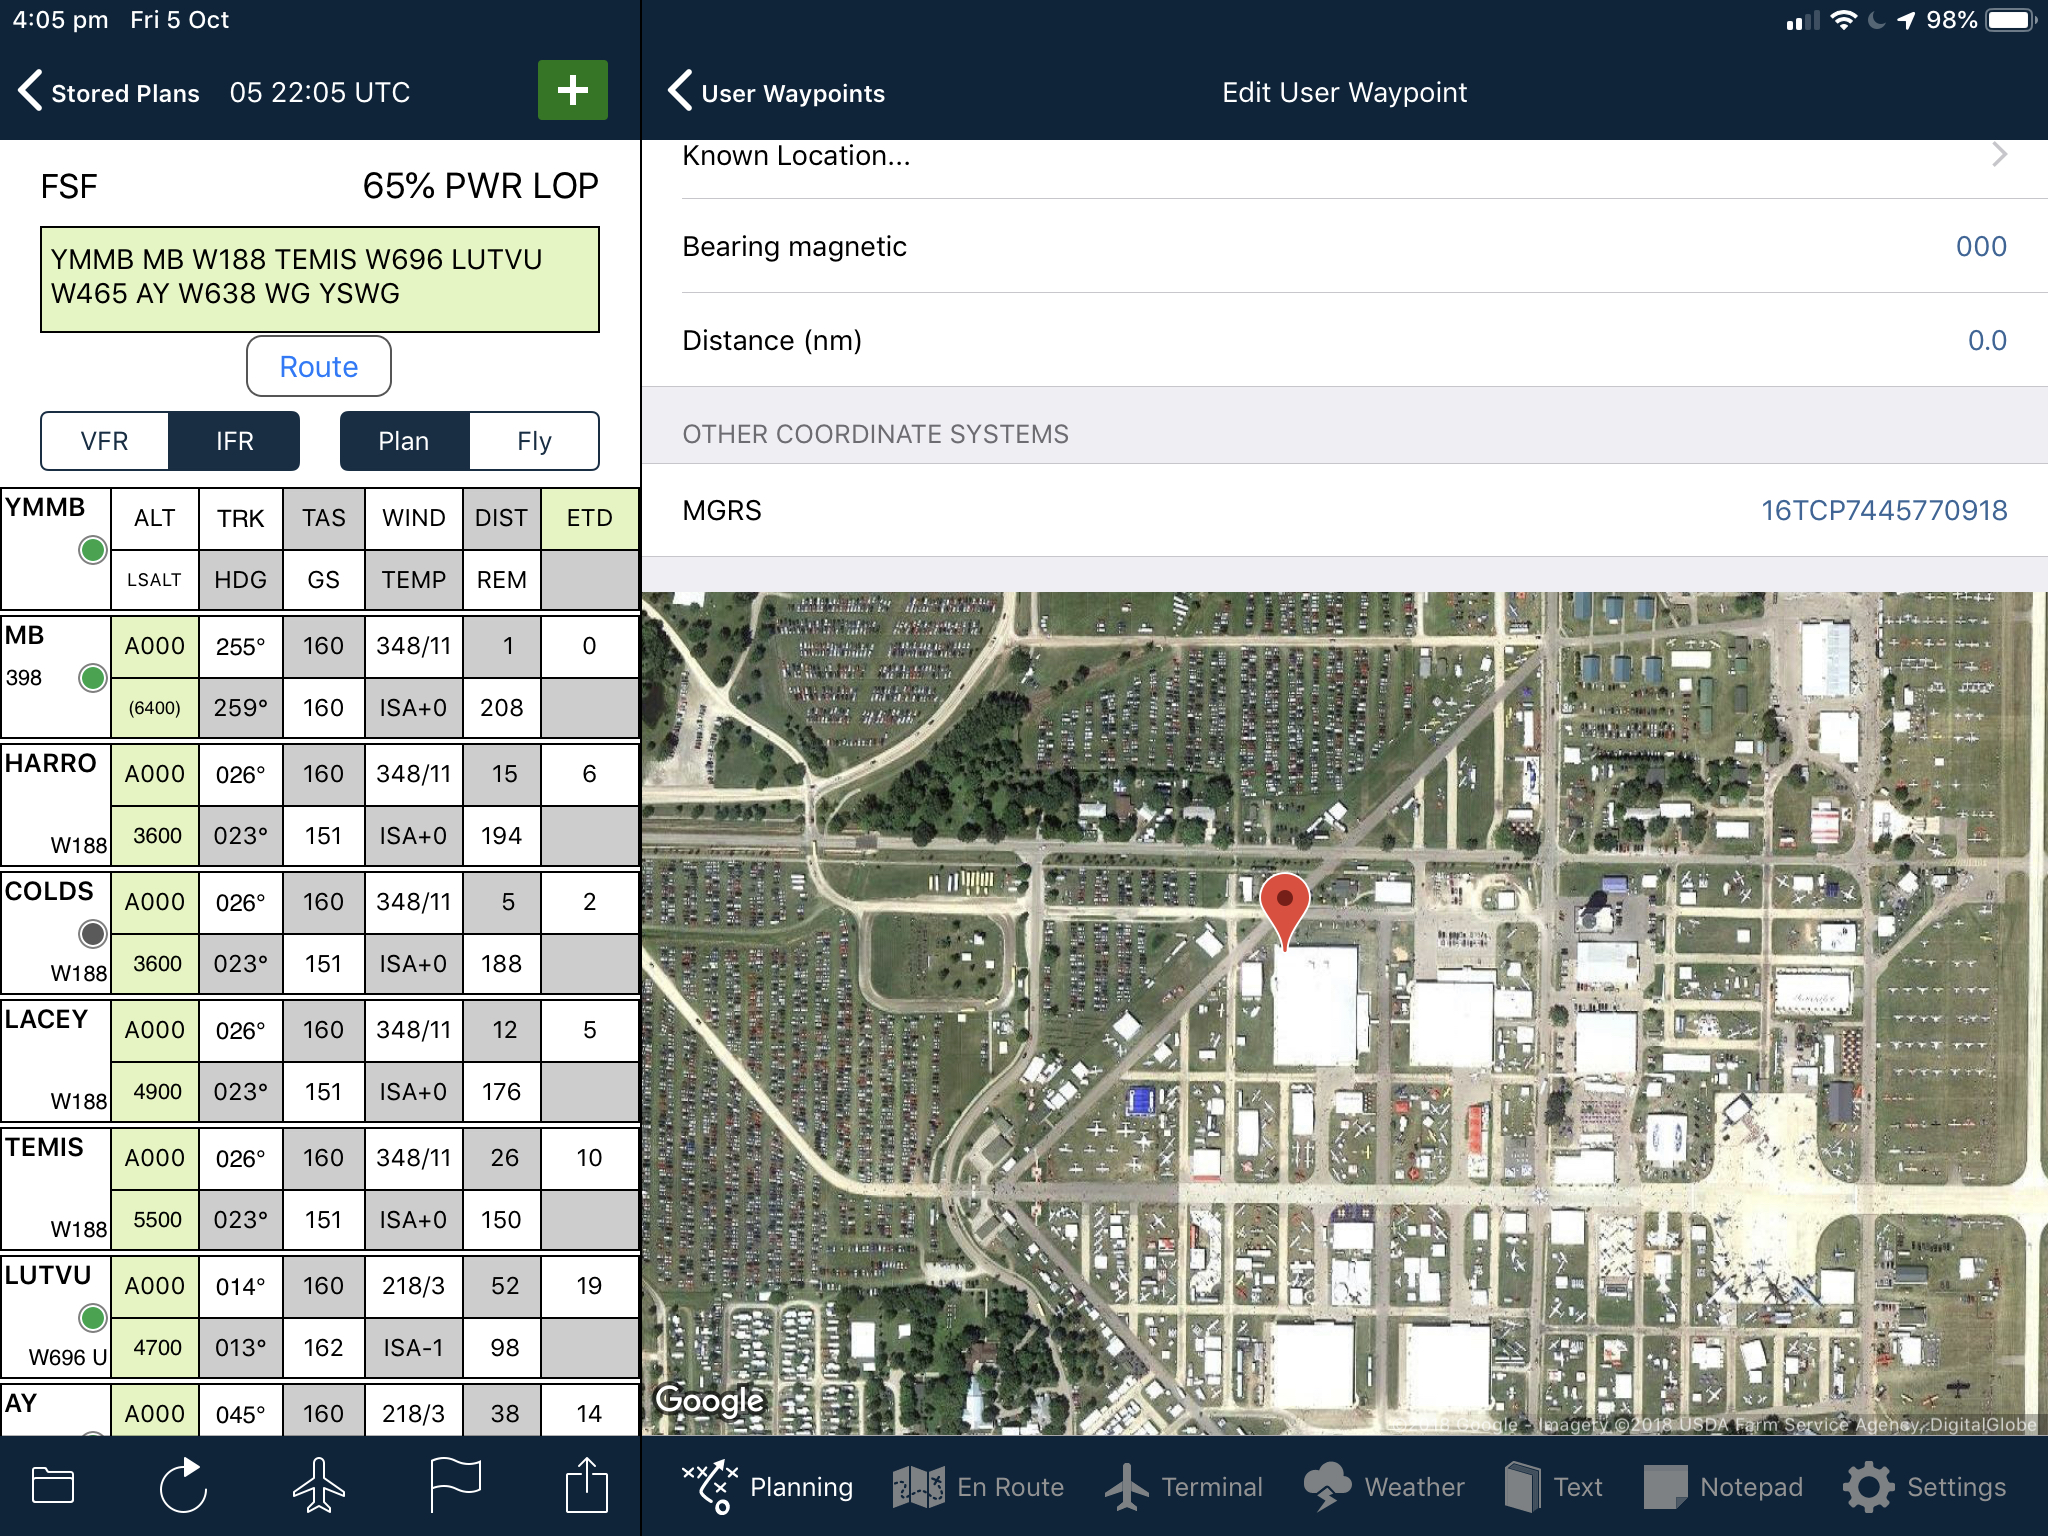
Task: Tap the Route button
Action: pyautogui.click(x=319, y=366)
